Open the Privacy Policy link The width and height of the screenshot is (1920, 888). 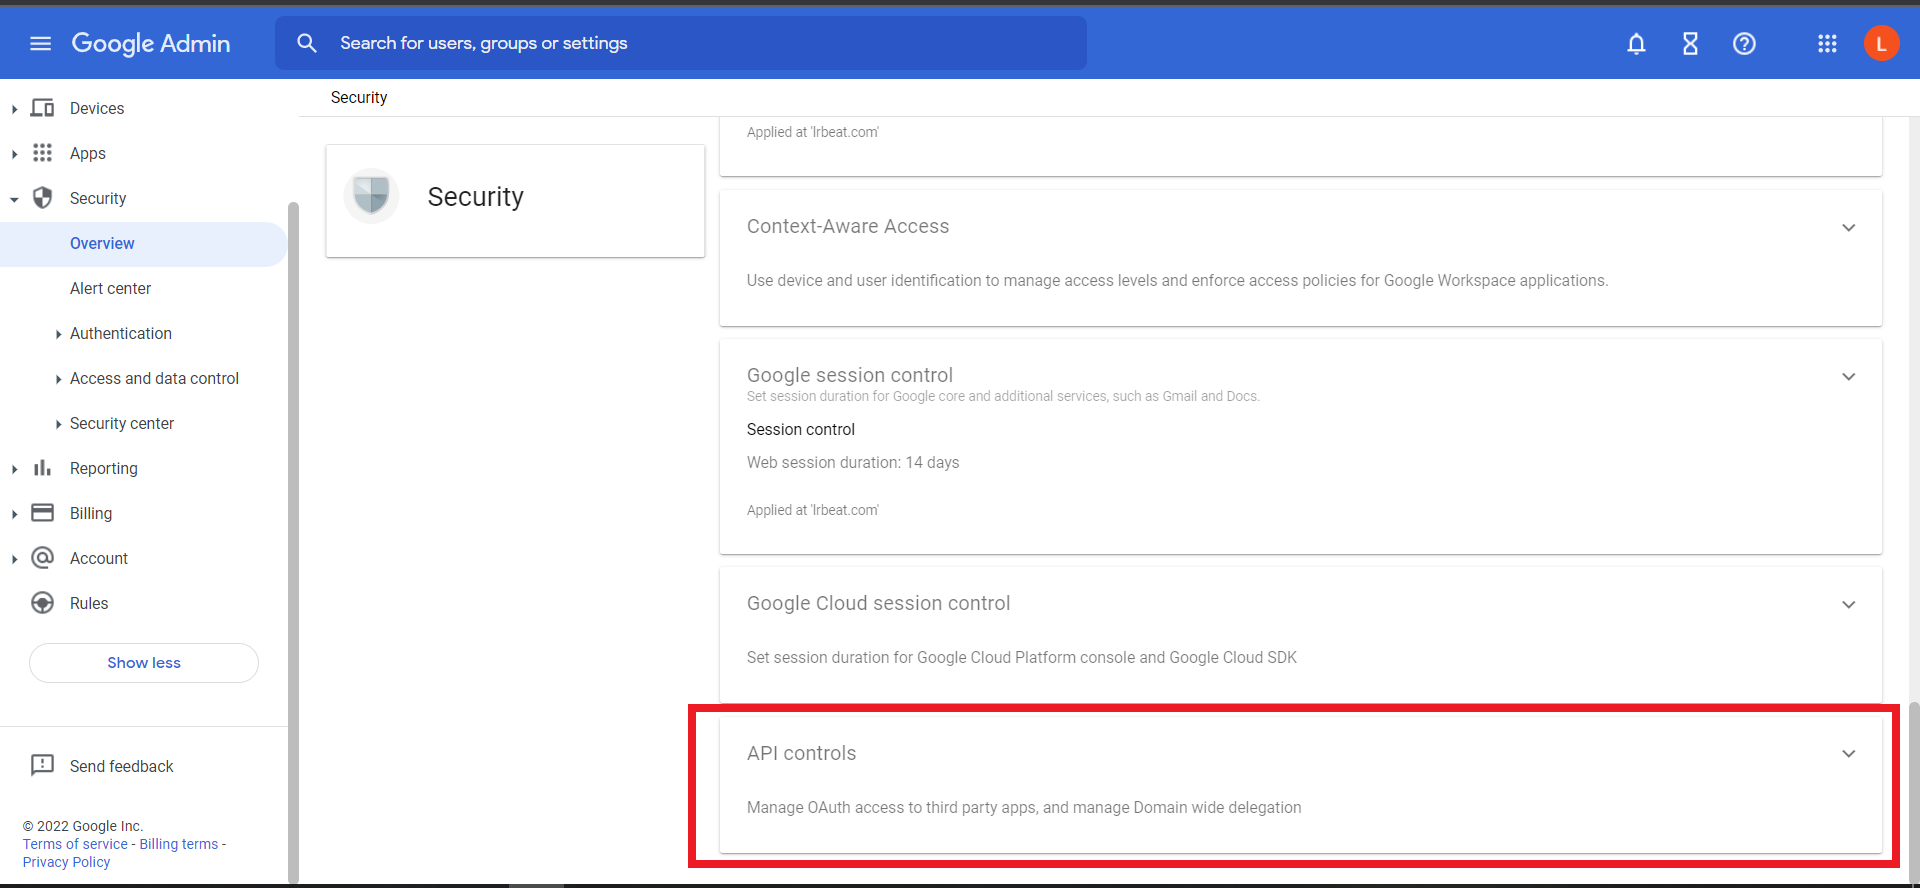66,862
